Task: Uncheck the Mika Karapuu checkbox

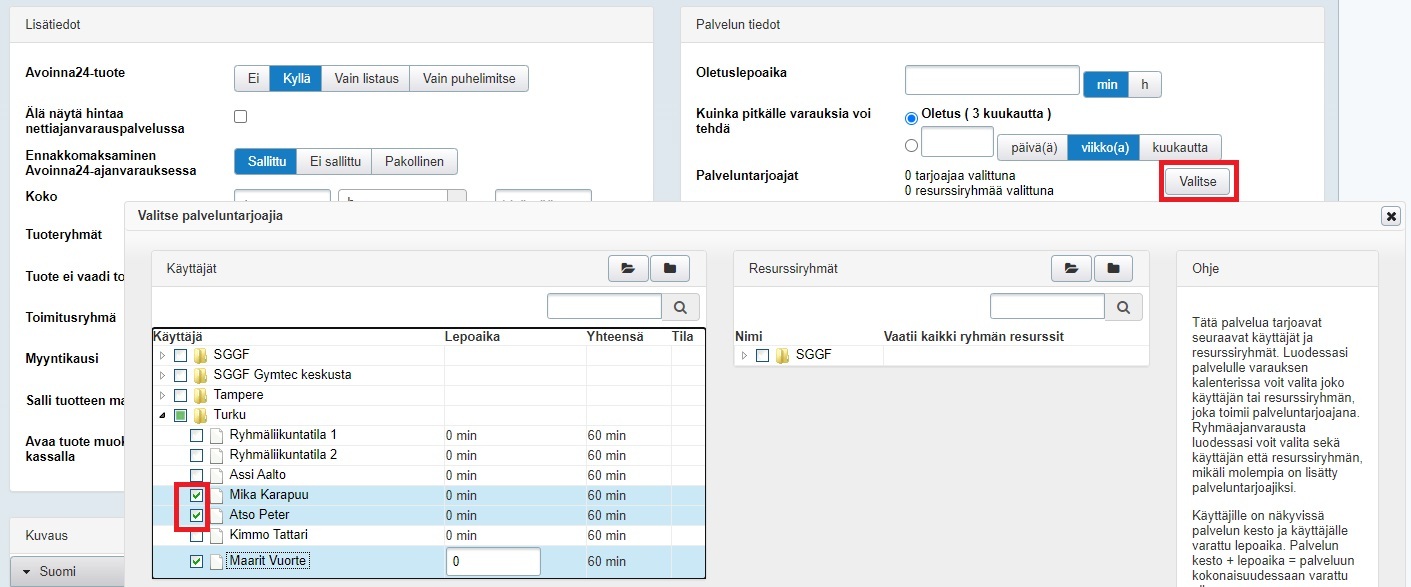Action: click(x=197, y=495)
